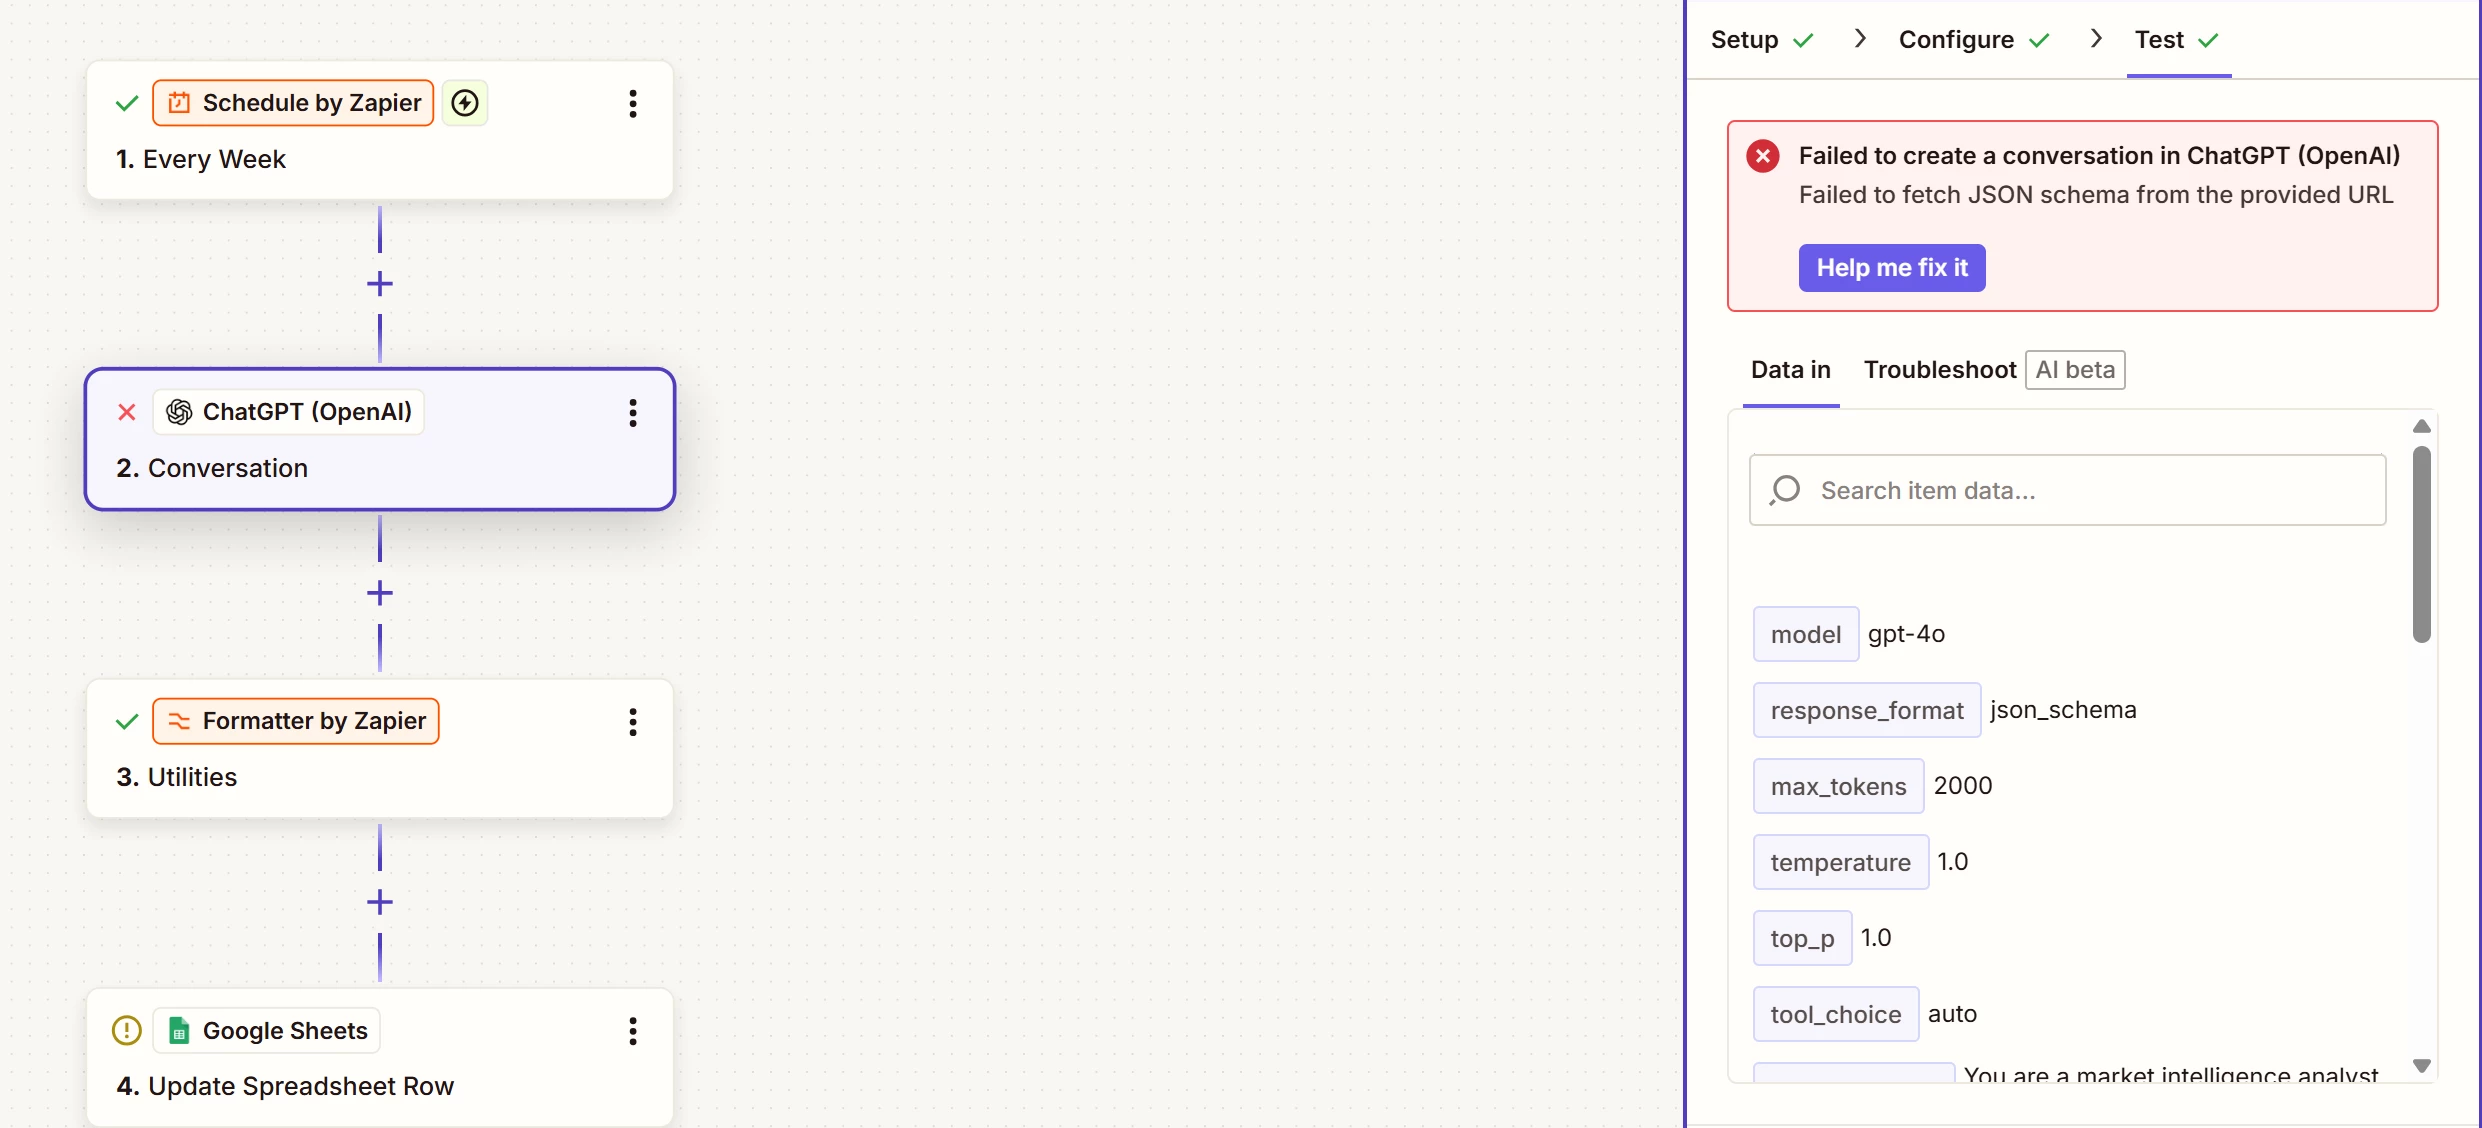Open three-dot menu for Google Sheets step
Image resolution: width=2482 pixels, height=1128 pixels.
pos(633,1030)
